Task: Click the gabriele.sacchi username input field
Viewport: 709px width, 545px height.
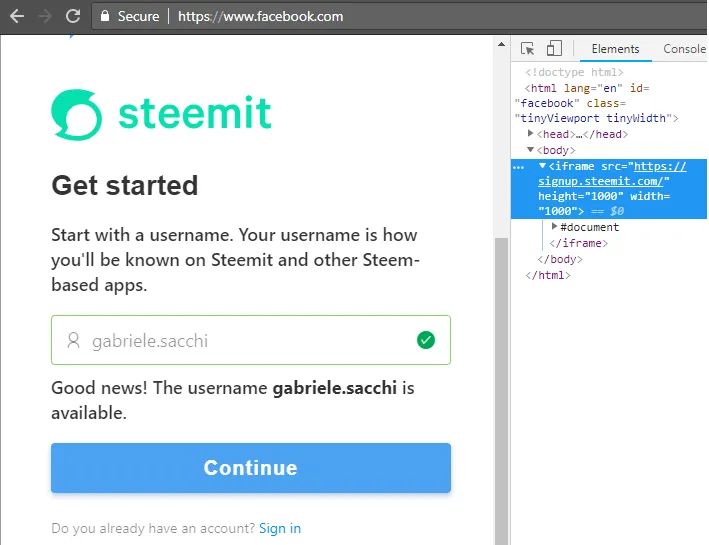Action: [x=251, y=340]
